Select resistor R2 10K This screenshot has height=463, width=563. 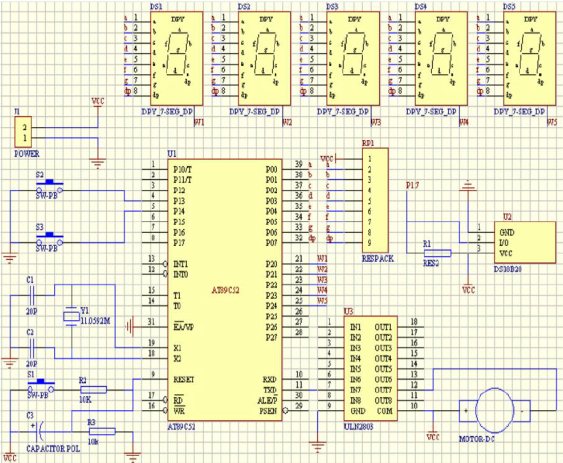(x=93, y=390)
